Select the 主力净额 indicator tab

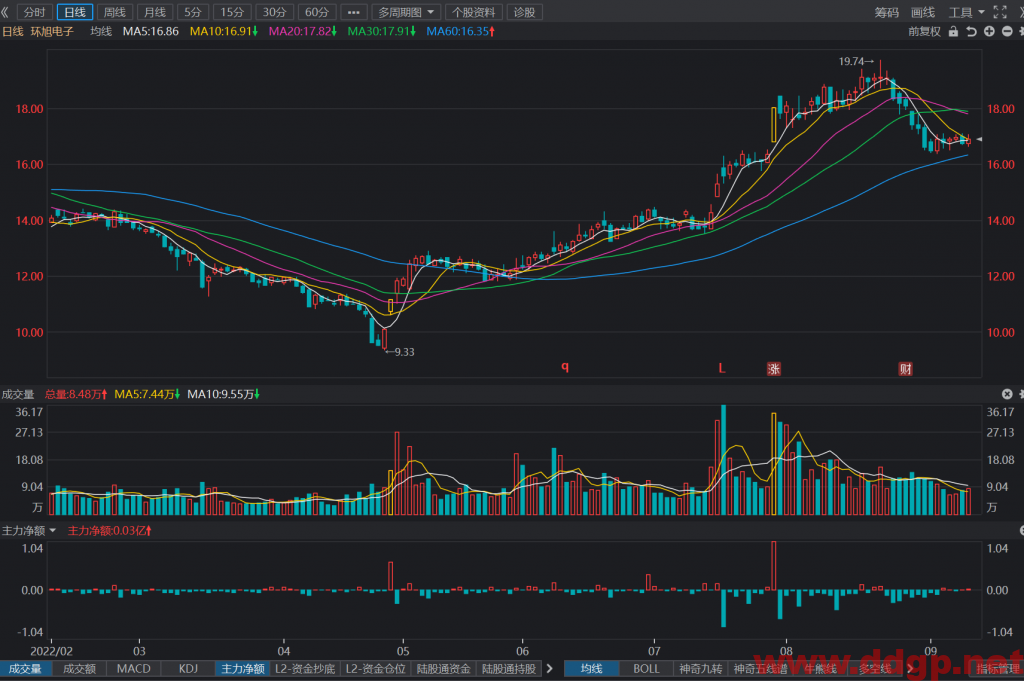click(x=243, y=669)
